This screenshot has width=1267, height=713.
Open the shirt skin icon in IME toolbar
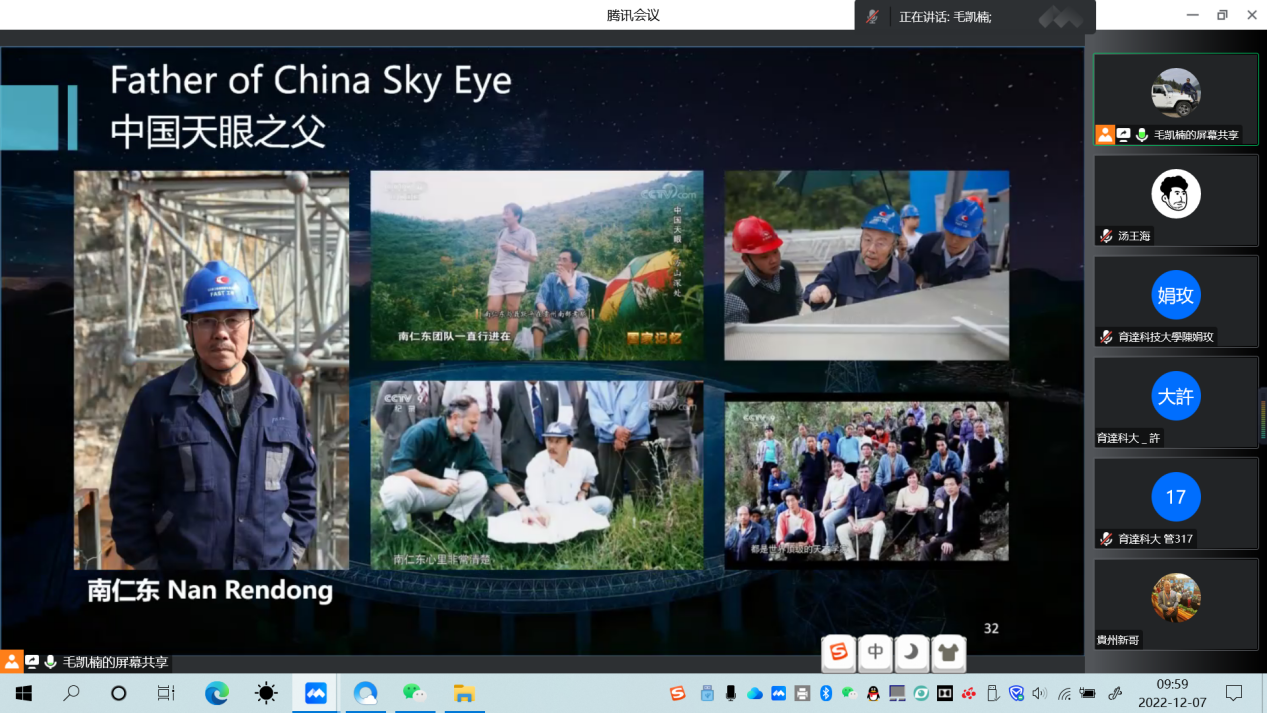(x=948, y=654)
